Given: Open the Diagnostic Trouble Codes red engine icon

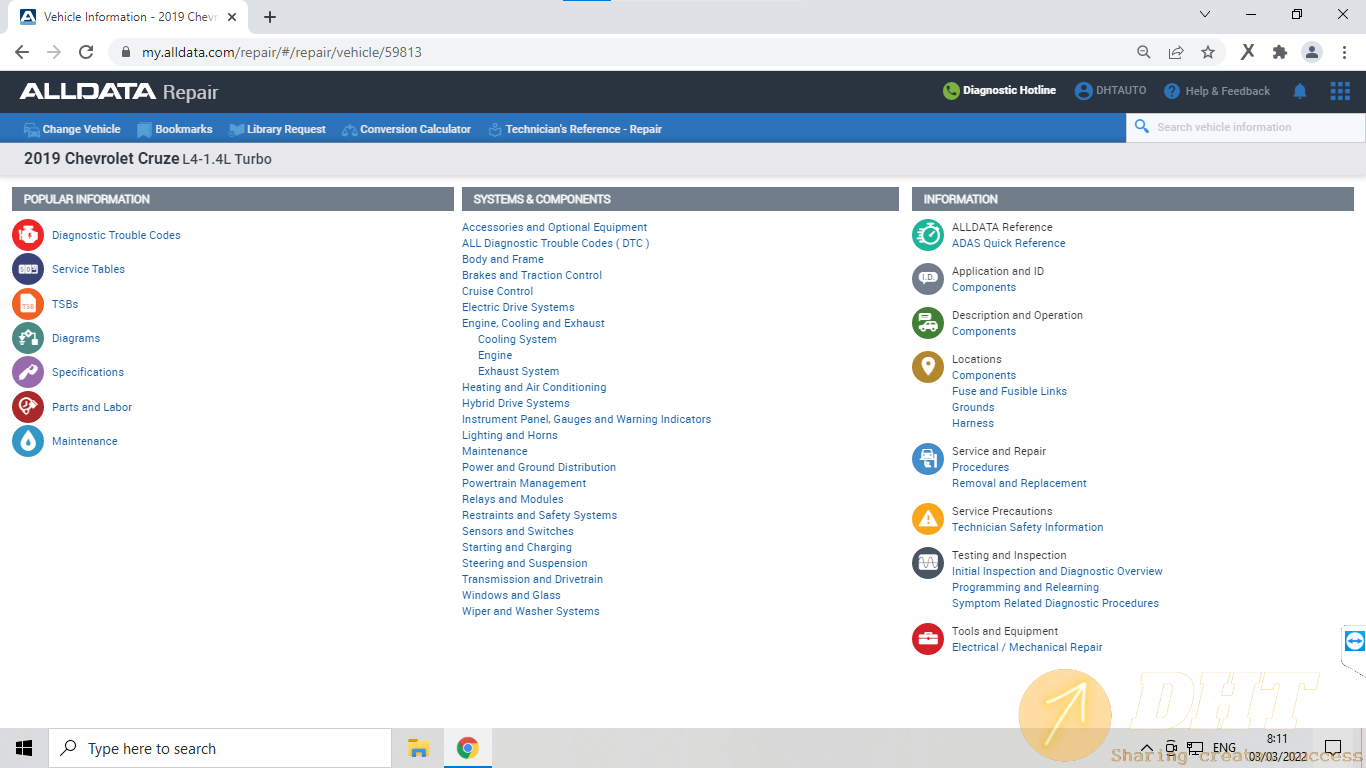Looking at the screenshot, I should (28, 235).
